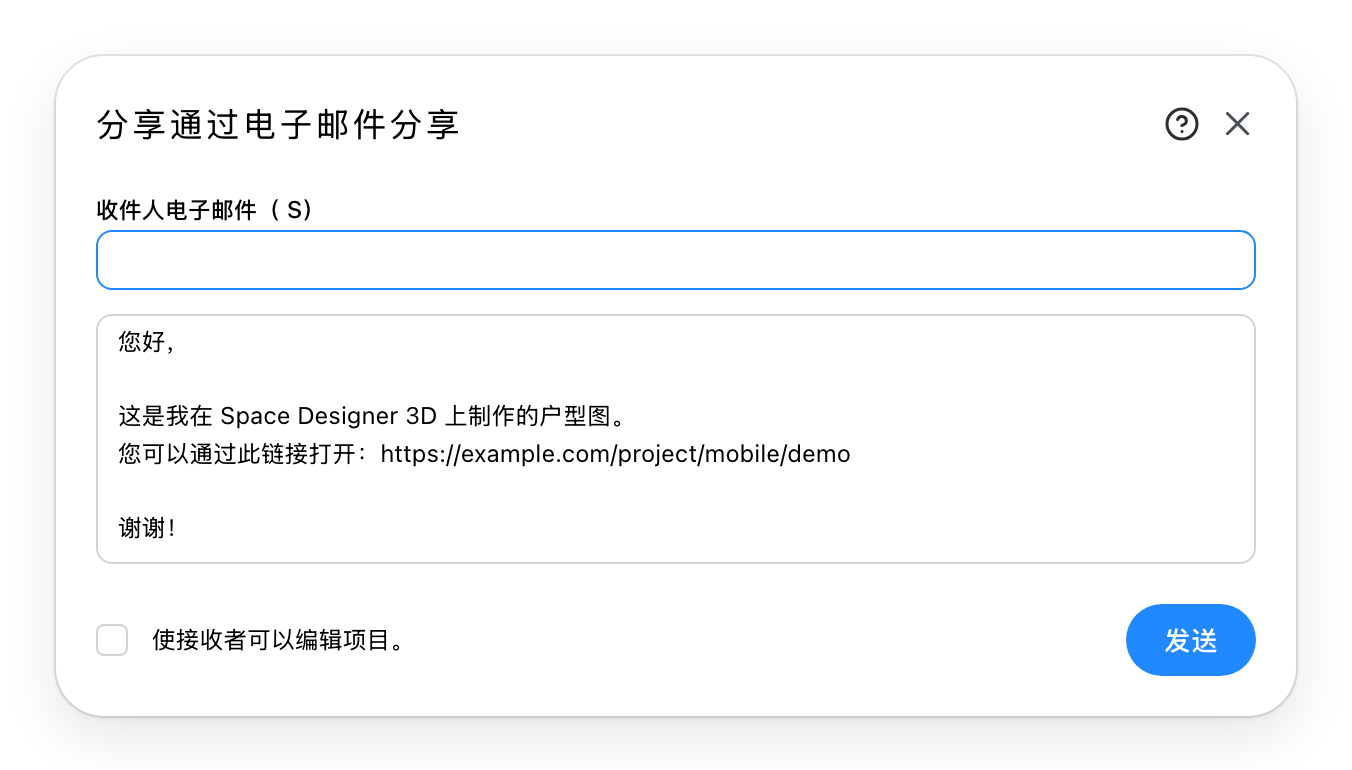Image resolution: width=1352 pixels, height=770 pixels.
Task: Click the 分享通过电子邮件分享 dialog title
Action: tap(279, 125)
